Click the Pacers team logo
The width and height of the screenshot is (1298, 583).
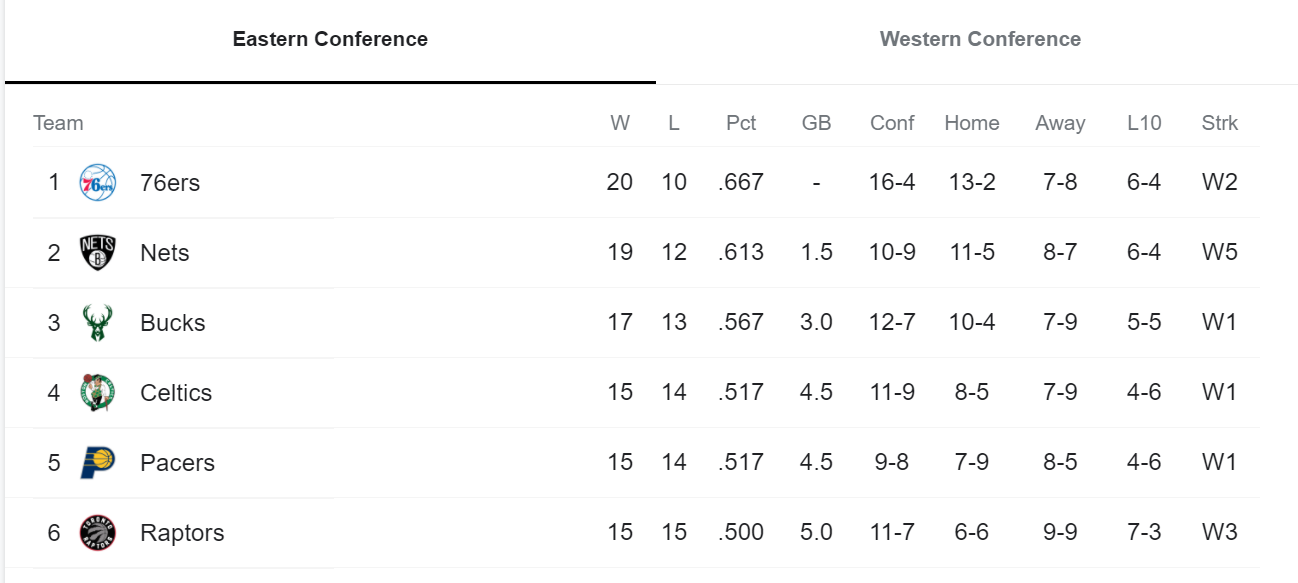pos(98,463)
